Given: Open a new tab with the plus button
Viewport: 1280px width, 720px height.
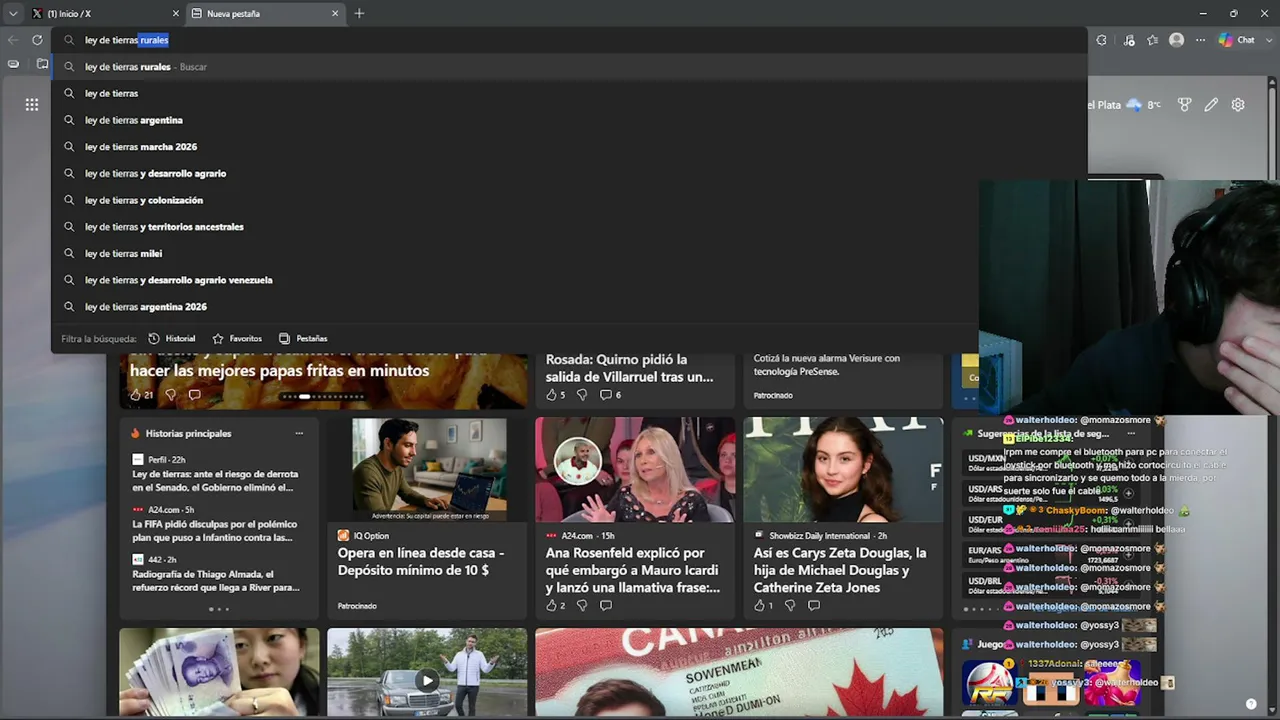Looking at the screenshot, I should click(359, 13).
